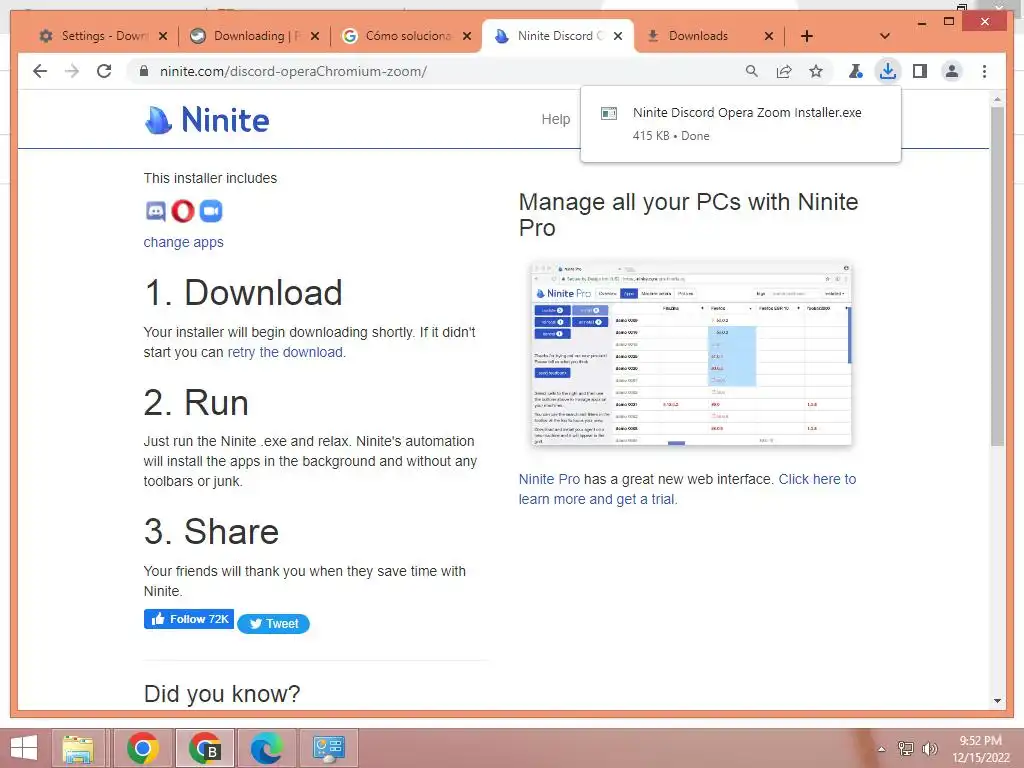Open File Explorer from the taskbar
Viewport: 1024px width, 768px height.
78,748
